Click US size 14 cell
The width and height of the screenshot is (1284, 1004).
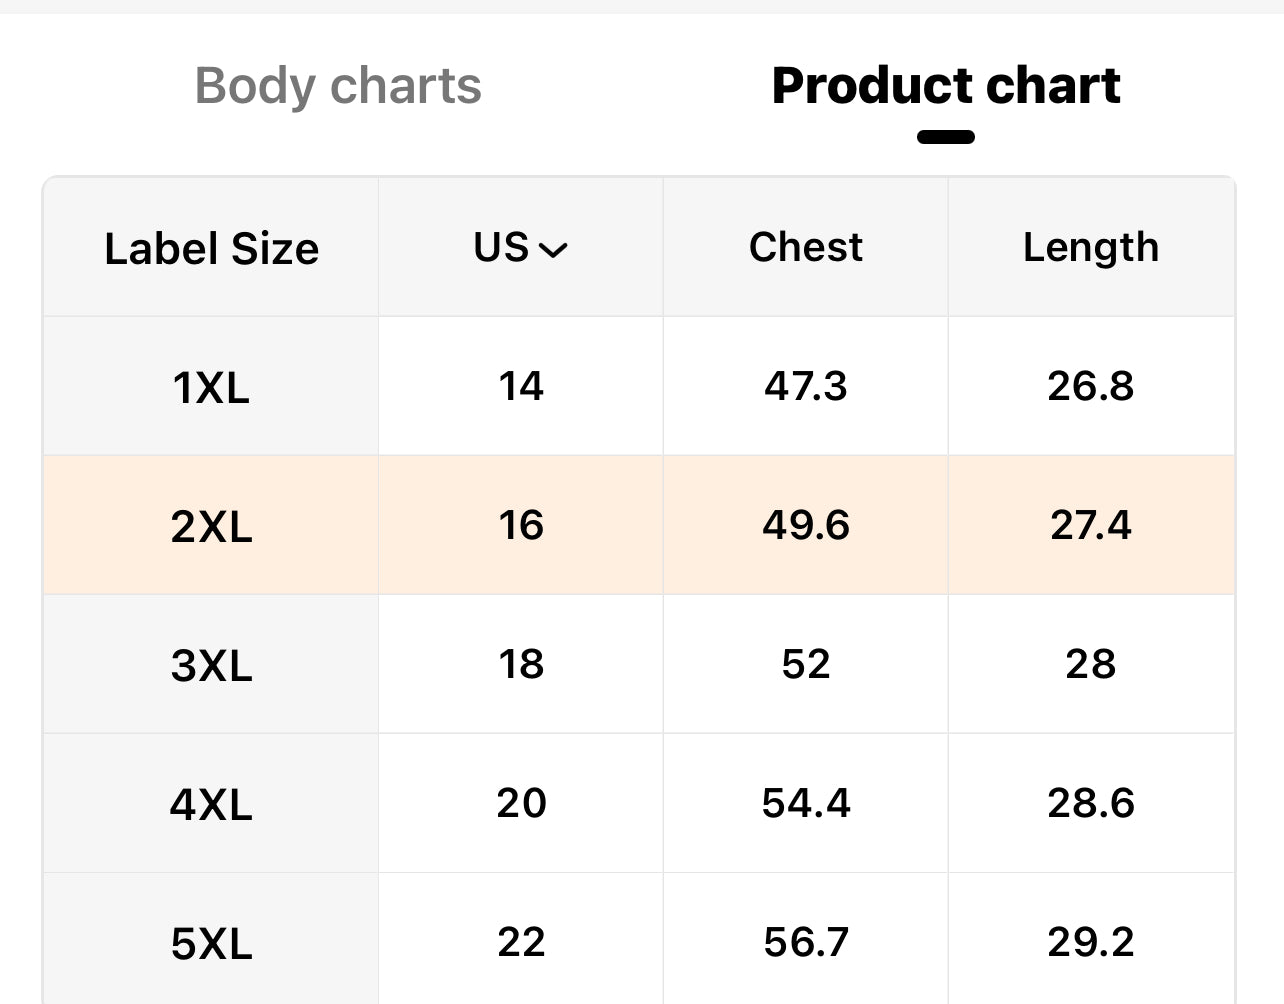521,386
